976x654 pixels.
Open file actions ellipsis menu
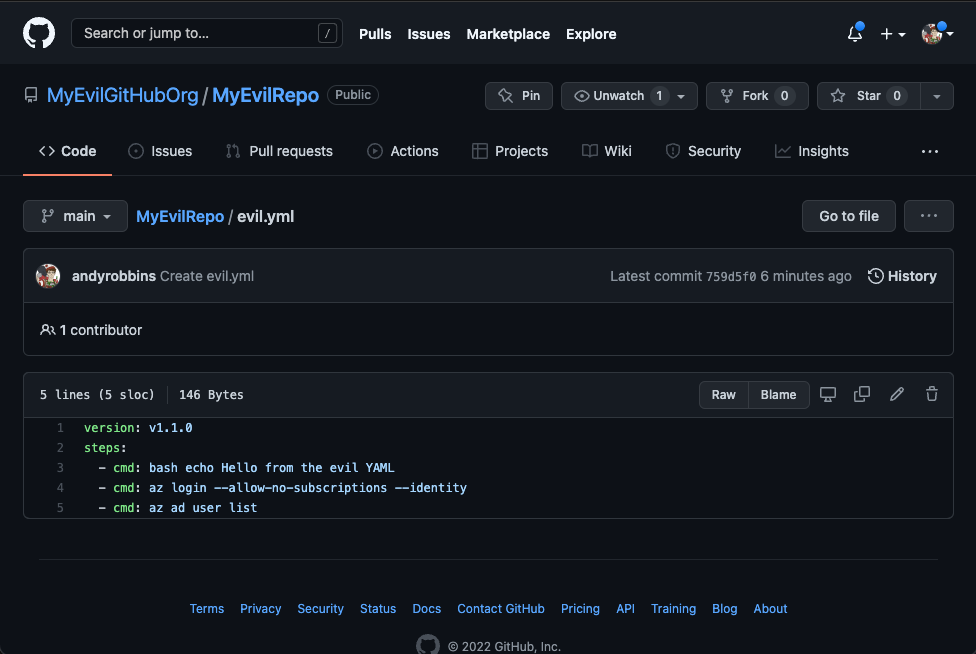click(929, 216)
